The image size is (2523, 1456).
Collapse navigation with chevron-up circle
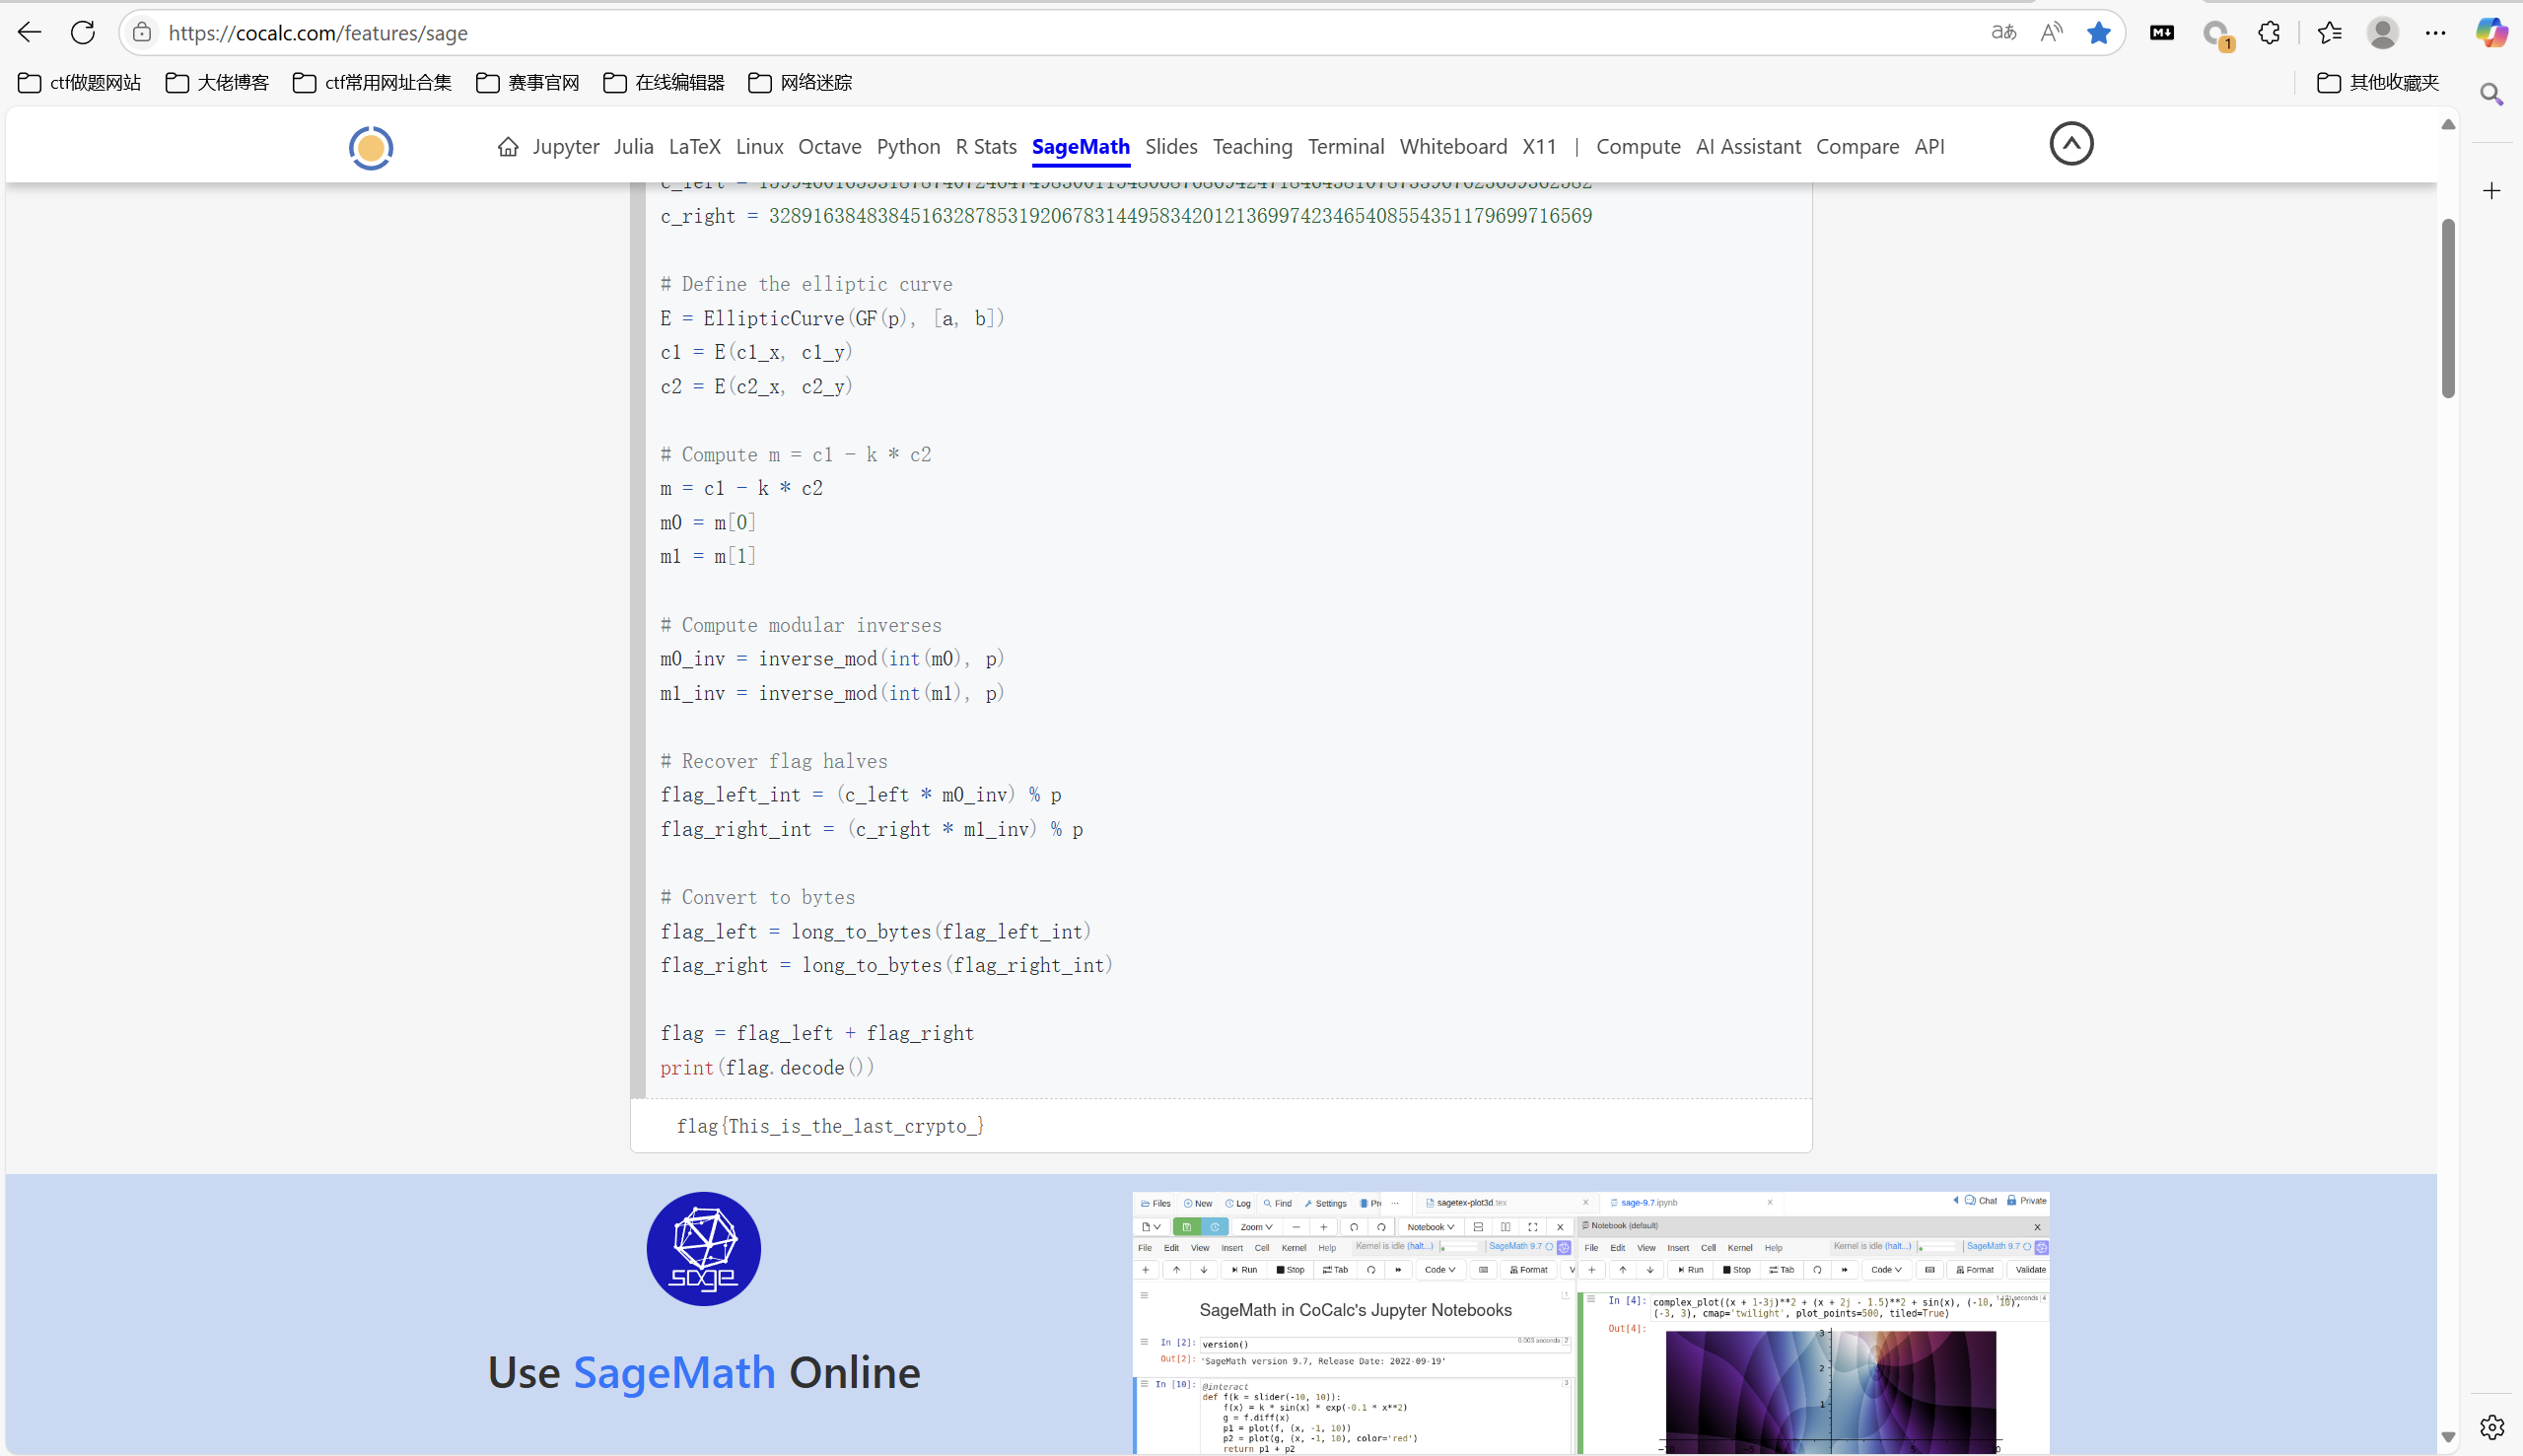pos(2071,143)
